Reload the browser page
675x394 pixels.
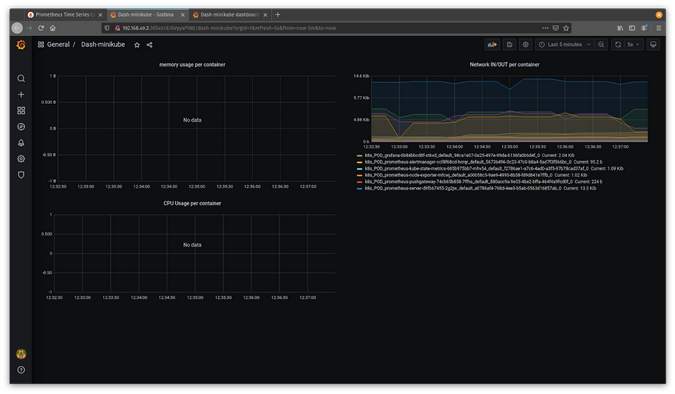pyautogui.click(x=41, y=28)
